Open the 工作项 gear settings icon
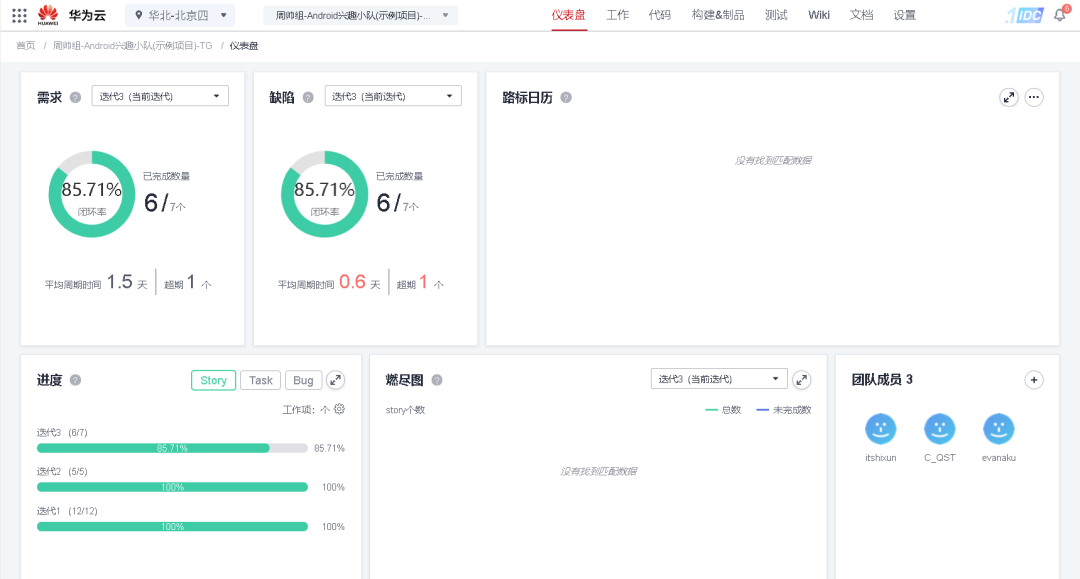The image size is (1080, 579). (340, 409)
